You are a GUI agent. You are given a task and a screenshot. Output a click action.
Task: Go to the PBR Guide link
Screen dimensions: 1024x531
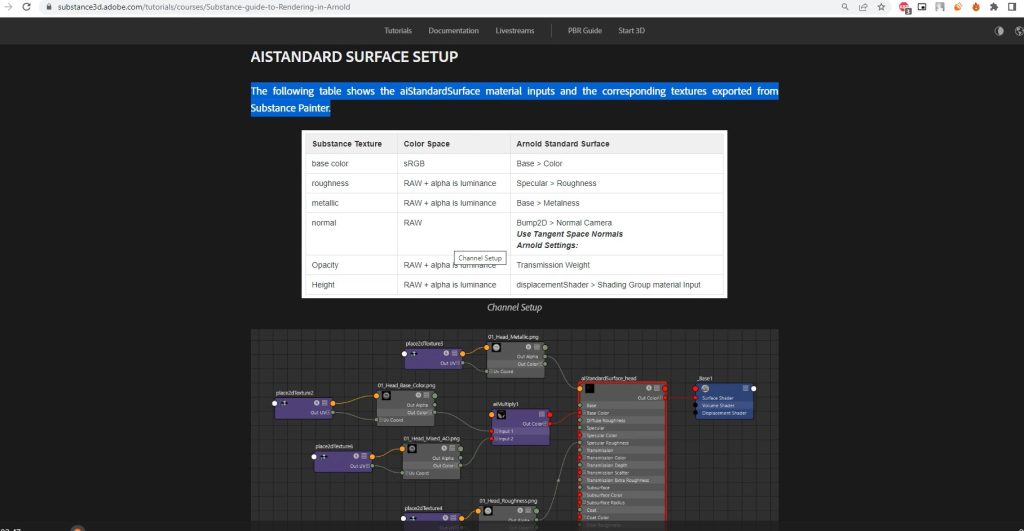584,31
